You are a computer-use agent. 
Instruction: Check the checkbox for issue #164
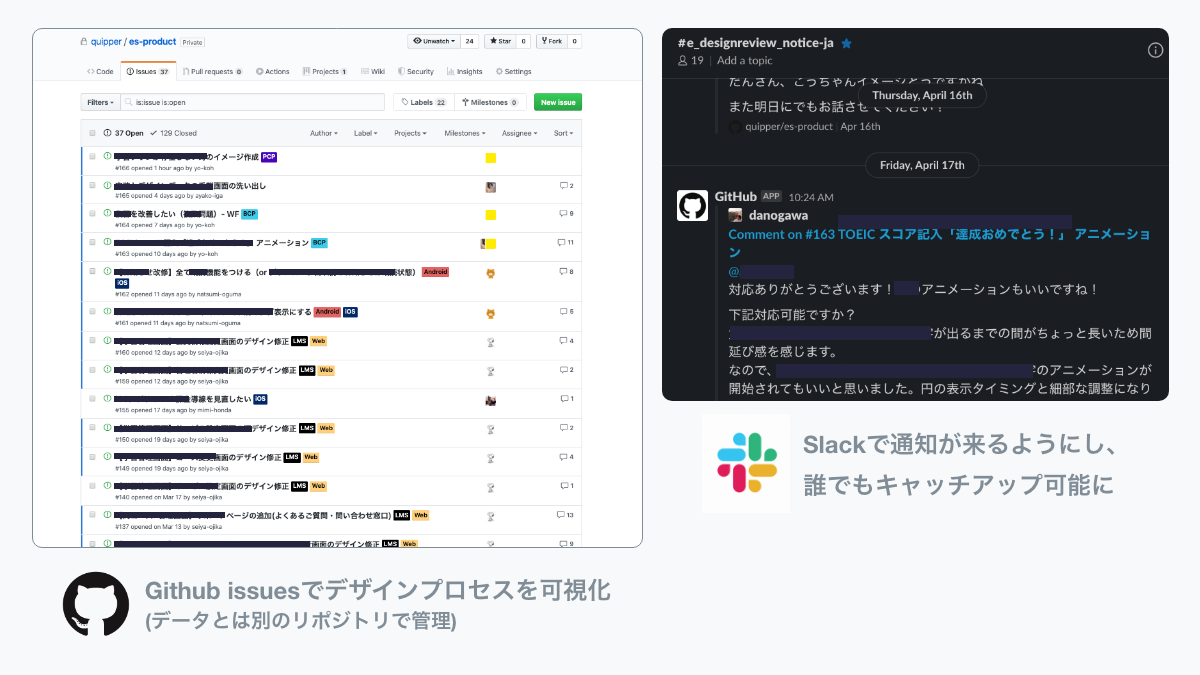(x=93, y=214)
